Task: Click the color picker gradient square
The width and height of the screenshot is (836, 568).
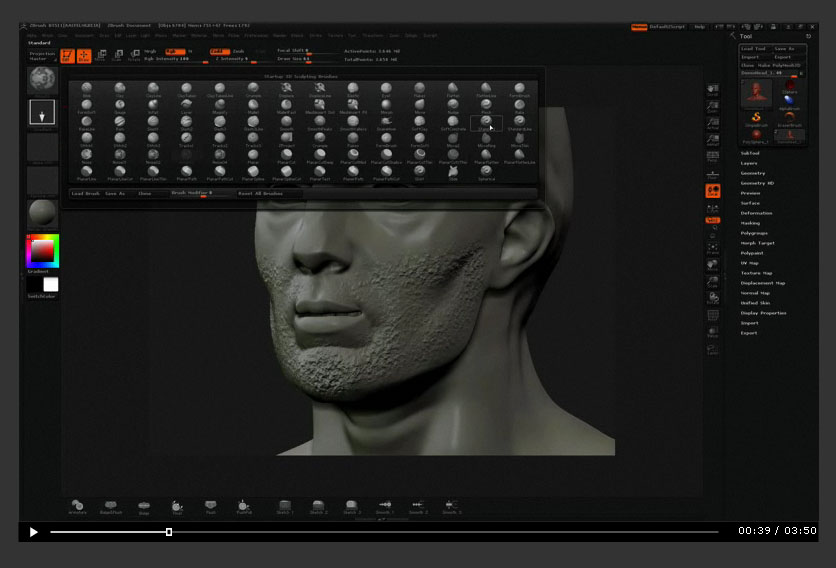Action: [42, 251]
